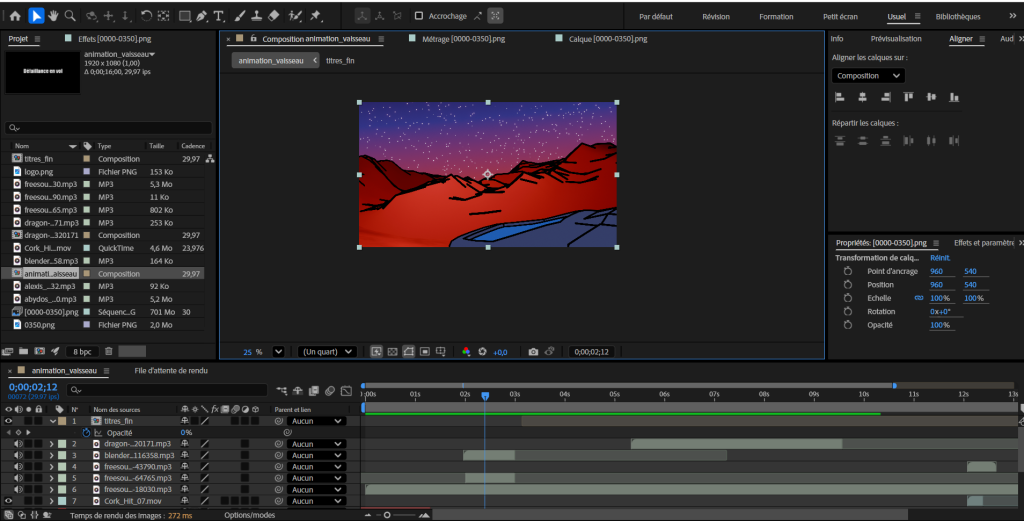Hide the titres_fin layer with eye icon
This screenshot has height=521, width=1024.
point(9,421)
